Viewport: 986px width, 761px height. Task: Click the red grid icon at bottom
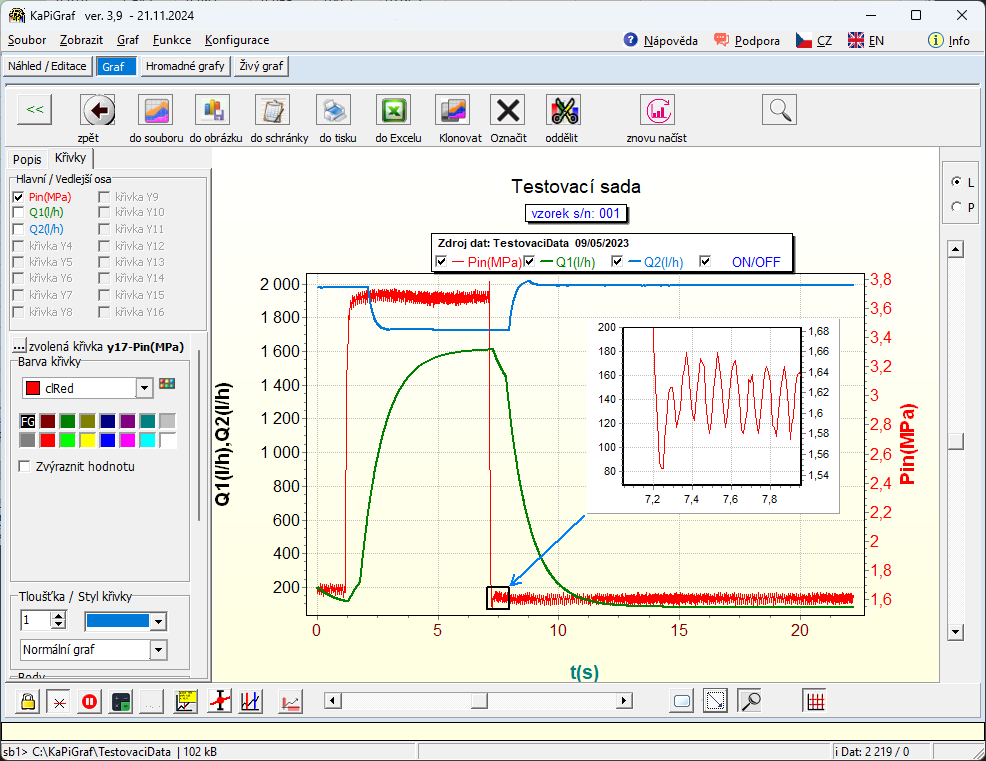pyautogui.click(x=815, y=701)
